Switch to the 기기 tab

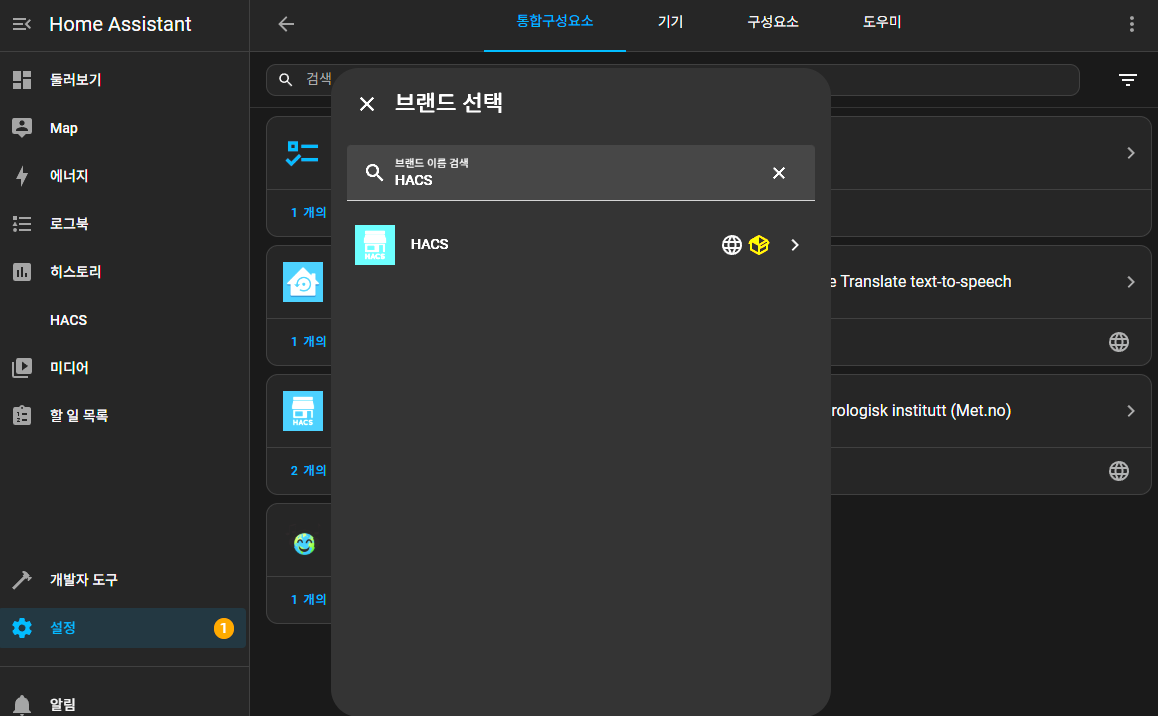671,22
